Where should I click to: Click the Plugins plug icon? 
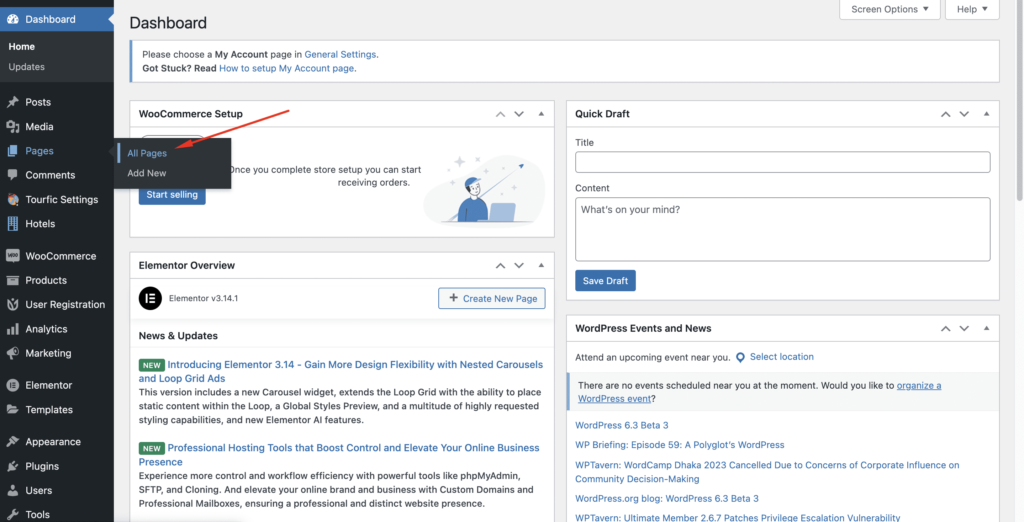(x=12, y=466)
